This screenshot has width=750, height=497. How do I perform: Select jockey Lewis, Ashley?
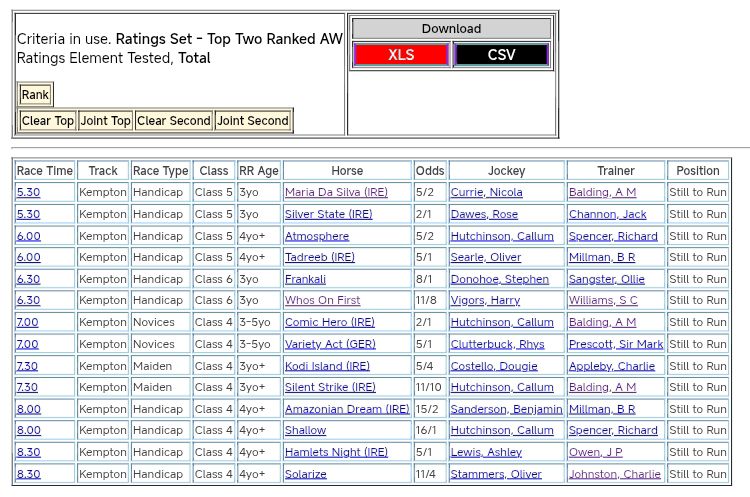[x=486, y=452]
